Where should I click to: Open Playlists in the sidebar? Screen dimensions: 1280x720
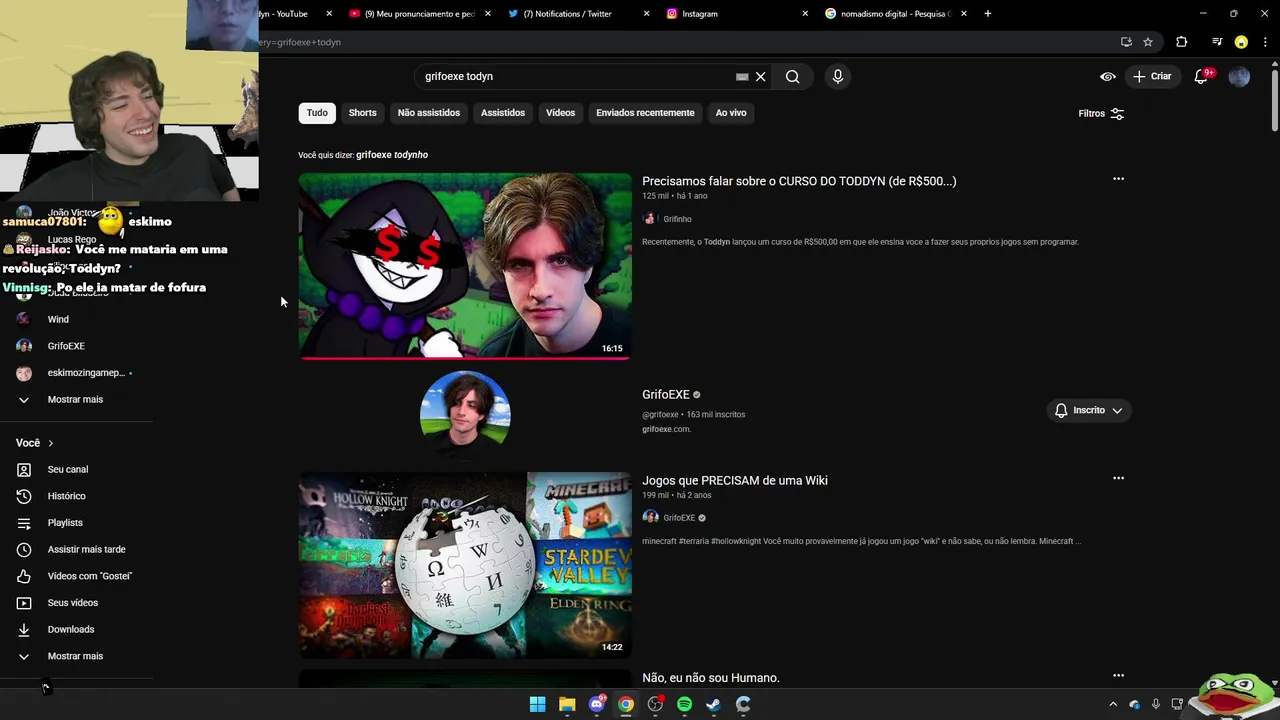pos(65,523)
